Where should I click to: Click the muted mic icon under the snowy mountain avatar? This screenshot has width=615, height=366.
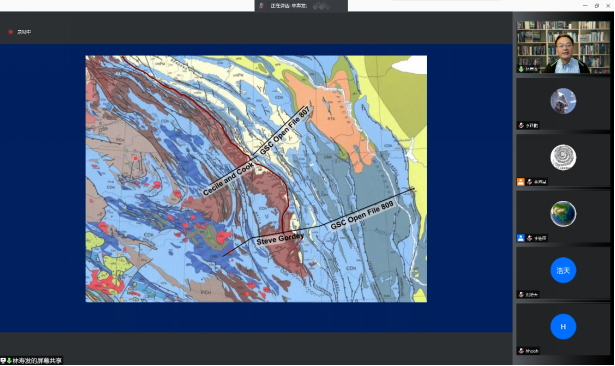click(521, 126)
